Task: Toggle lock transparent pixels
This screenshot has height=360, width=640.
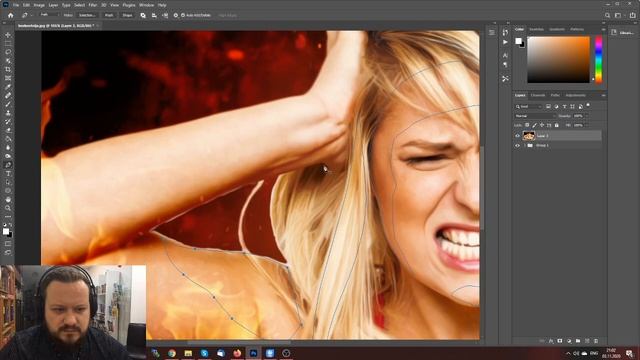Action: click(x=527, y=125)
